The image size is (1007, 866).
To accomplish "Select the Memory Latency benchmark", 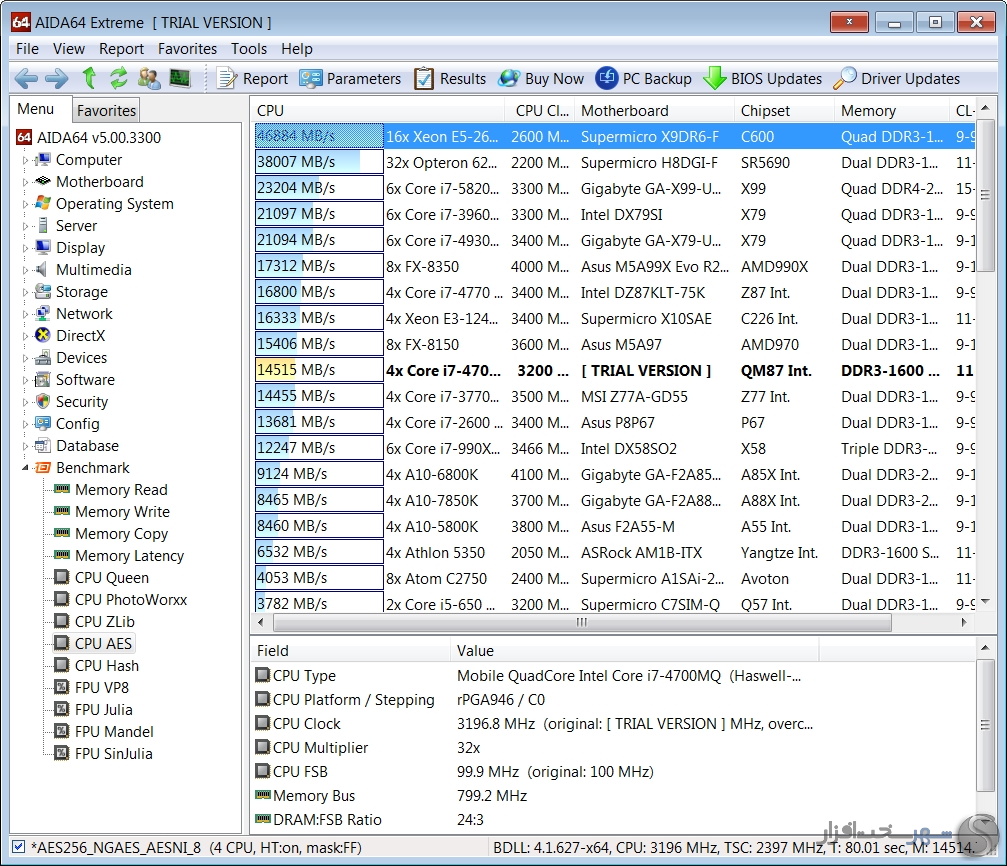I will 129,556.
